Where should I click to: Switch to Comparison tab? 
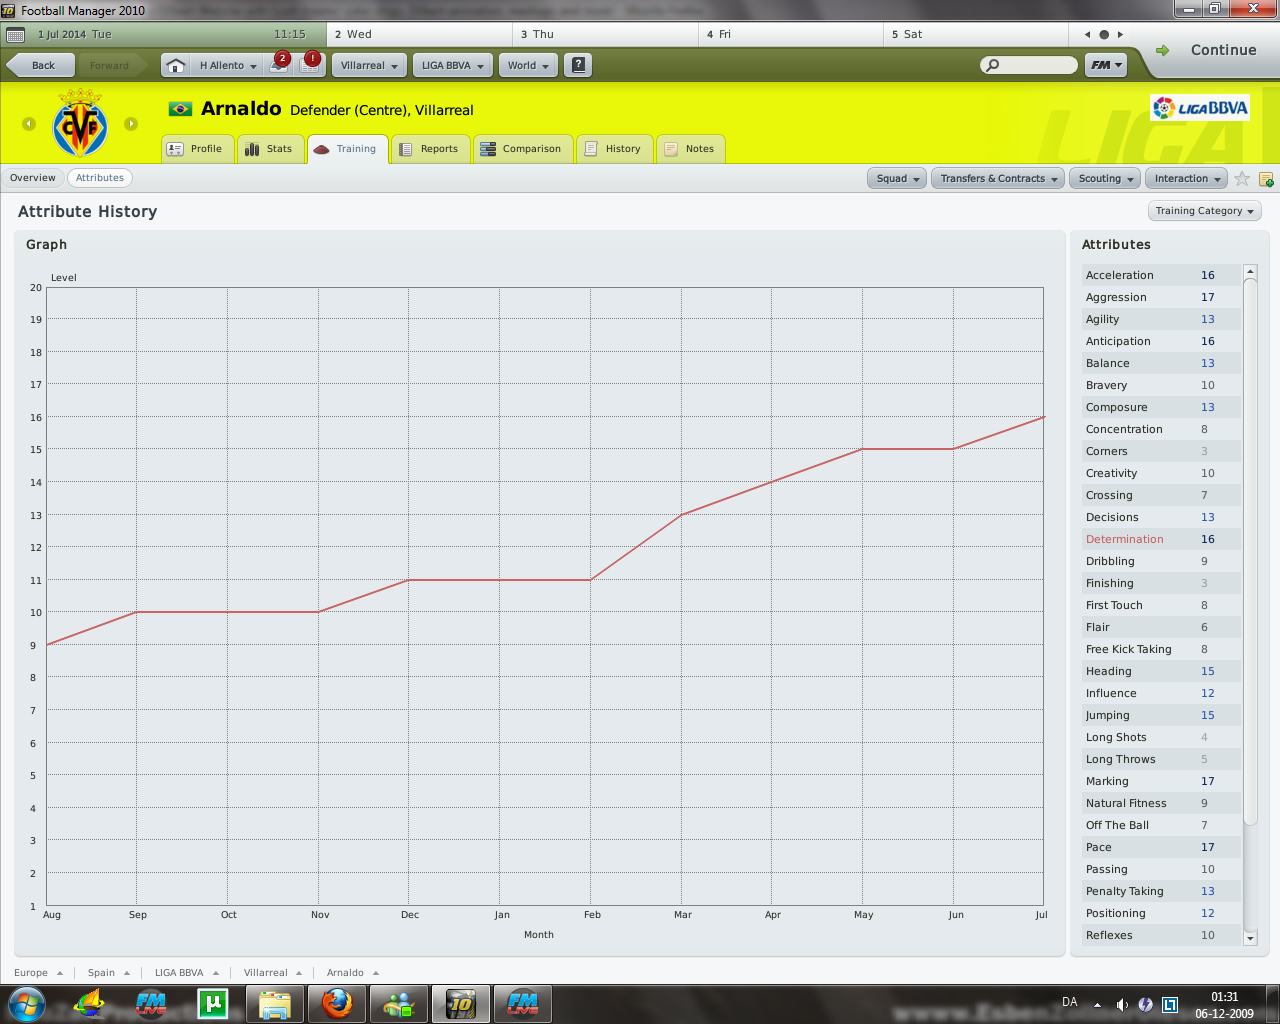[523, 149]
